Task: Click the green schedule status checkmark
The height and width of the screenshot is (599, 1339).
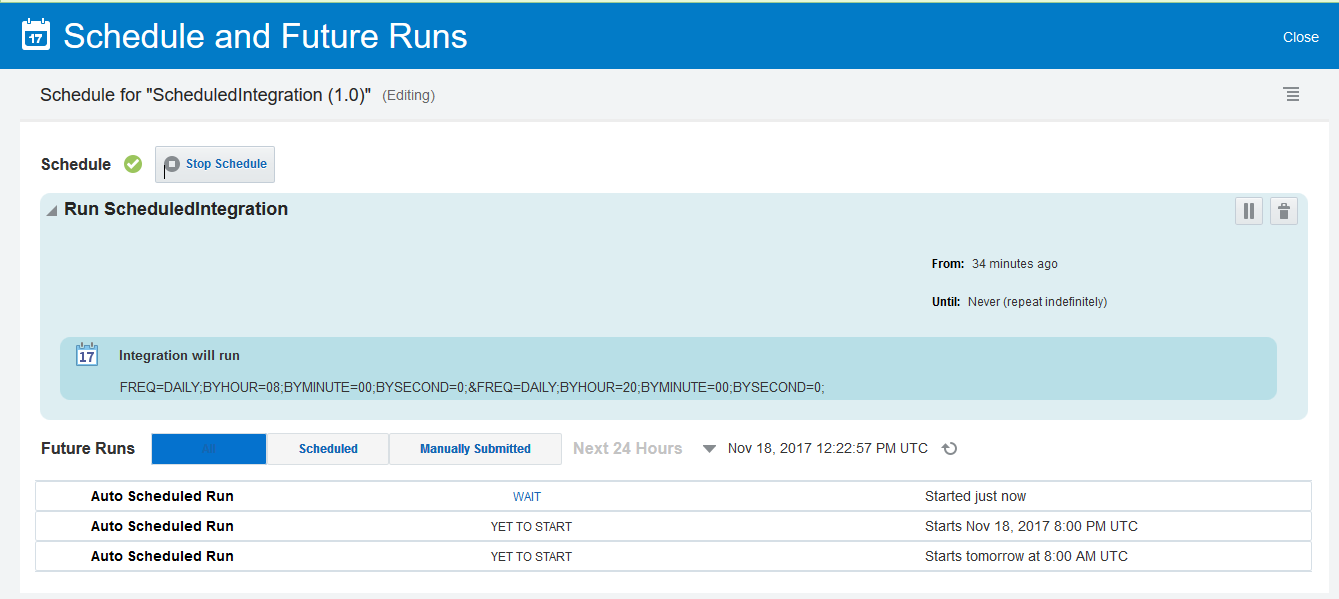Action: point(133,164)
